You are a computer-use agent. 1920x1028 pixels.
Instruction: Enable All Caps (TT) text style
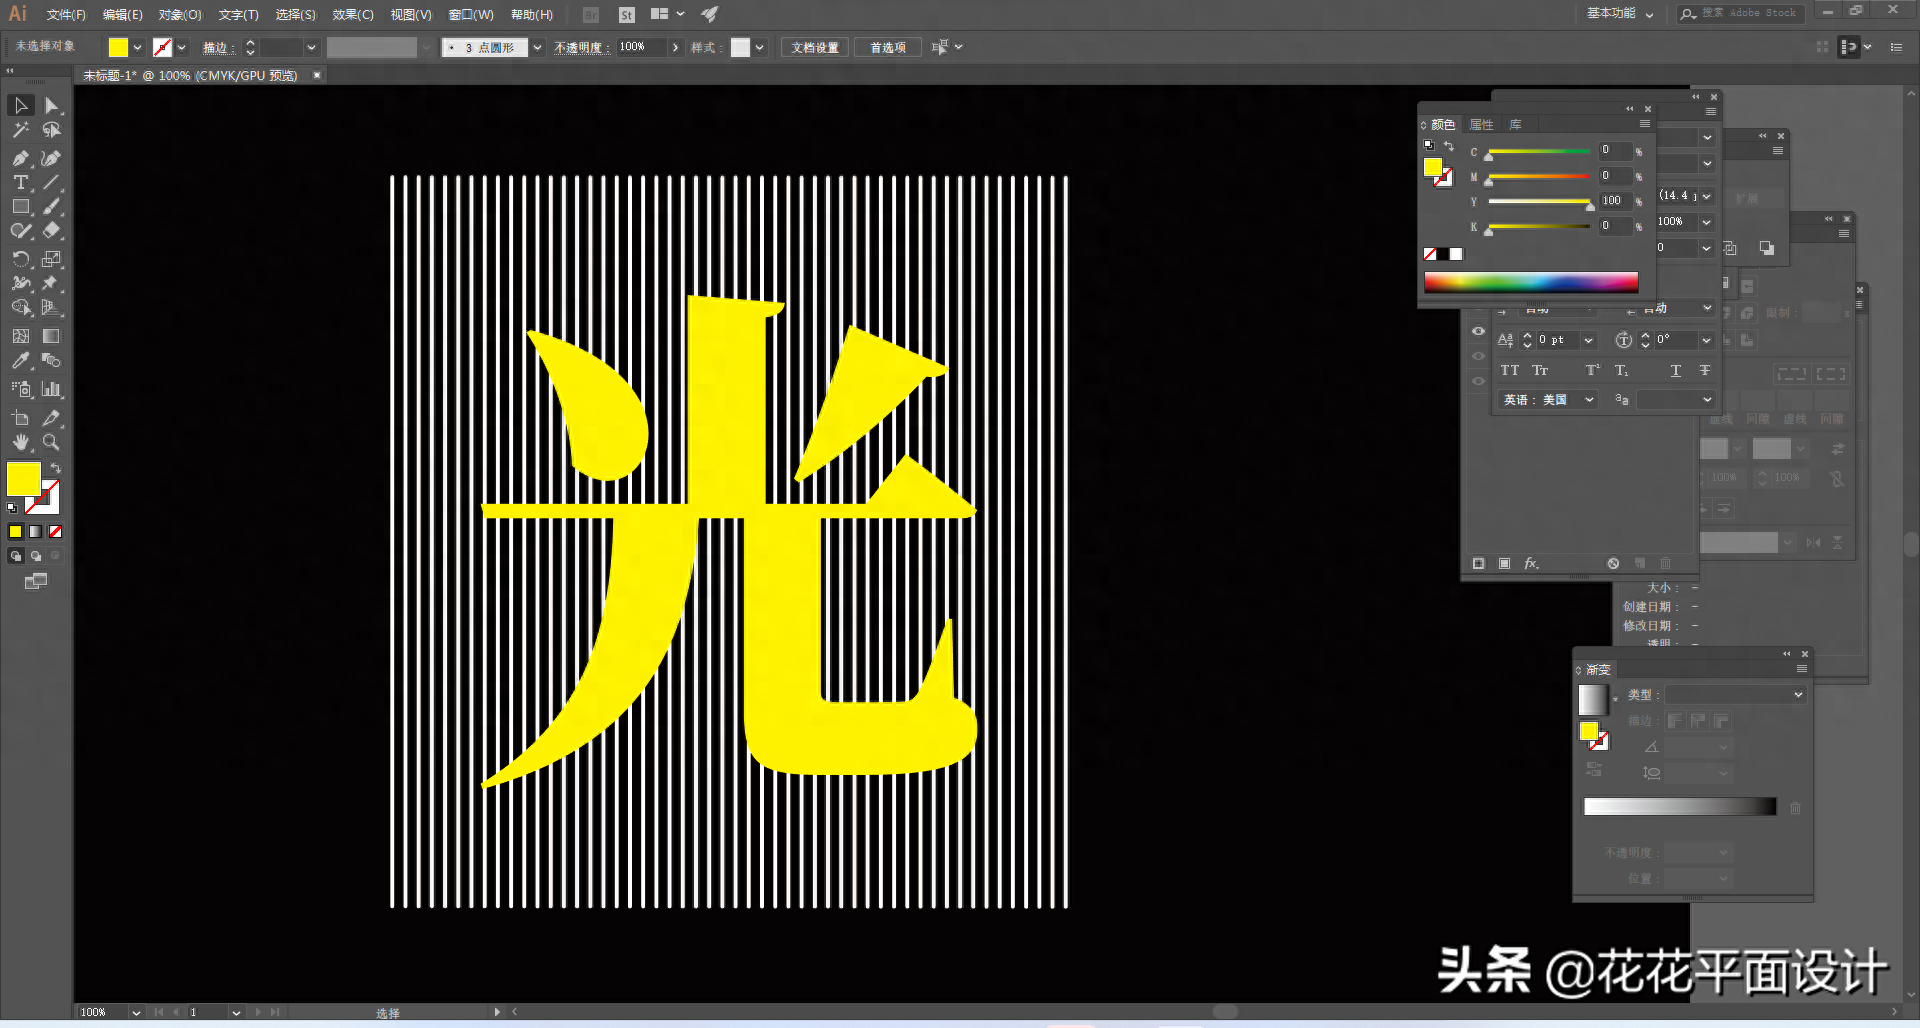point(1509,371)
